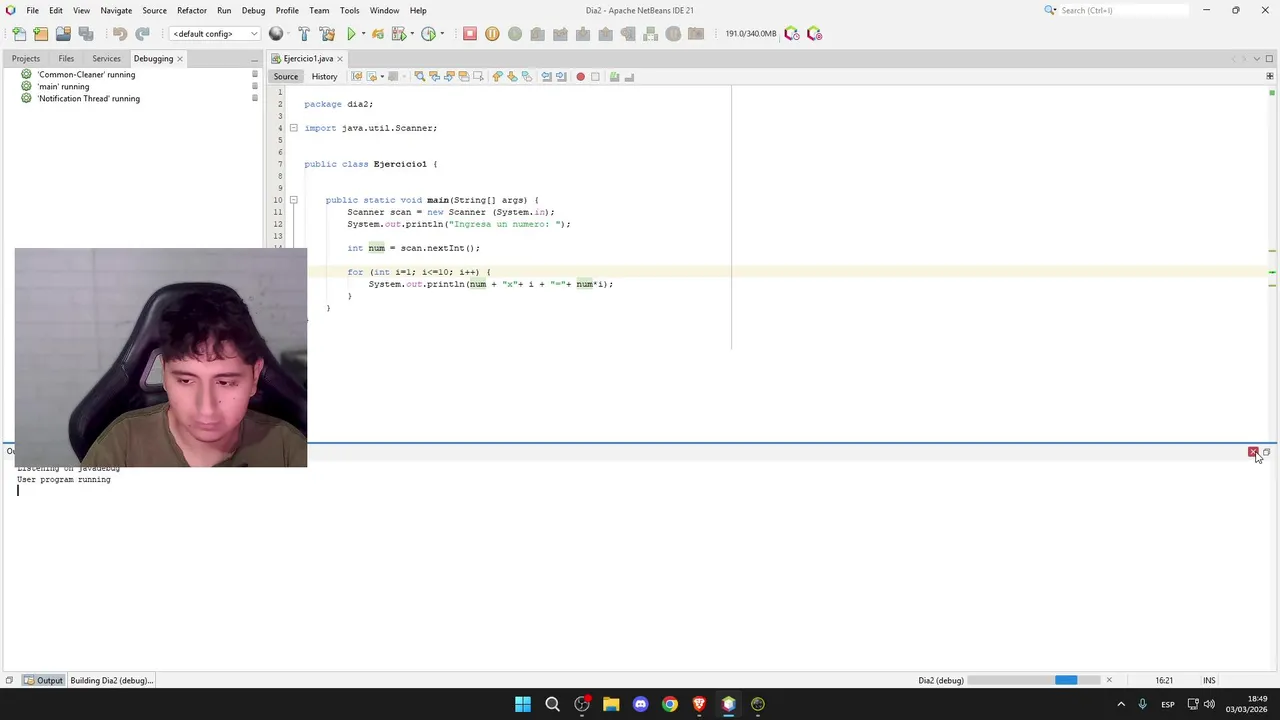Open the Debug menu

pyautogui.click(x=253, y=10)
